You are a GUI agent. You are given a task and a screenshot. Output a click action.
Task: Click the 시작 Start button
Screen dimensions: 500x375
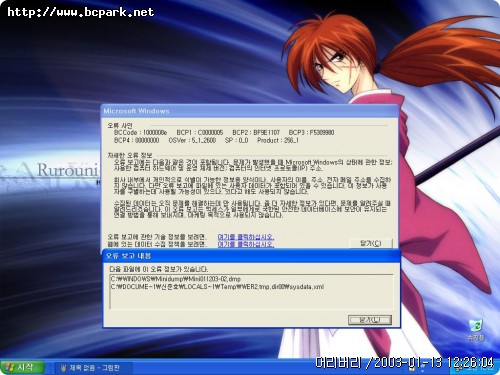point(22,367)
